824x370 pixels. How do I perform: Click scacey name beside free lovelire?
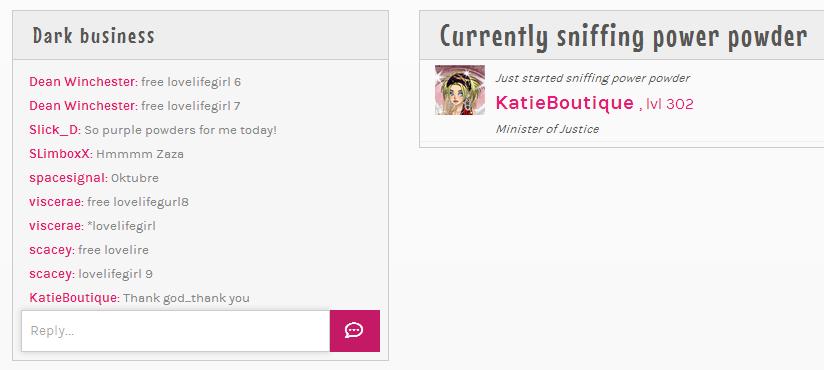[50, 250]
